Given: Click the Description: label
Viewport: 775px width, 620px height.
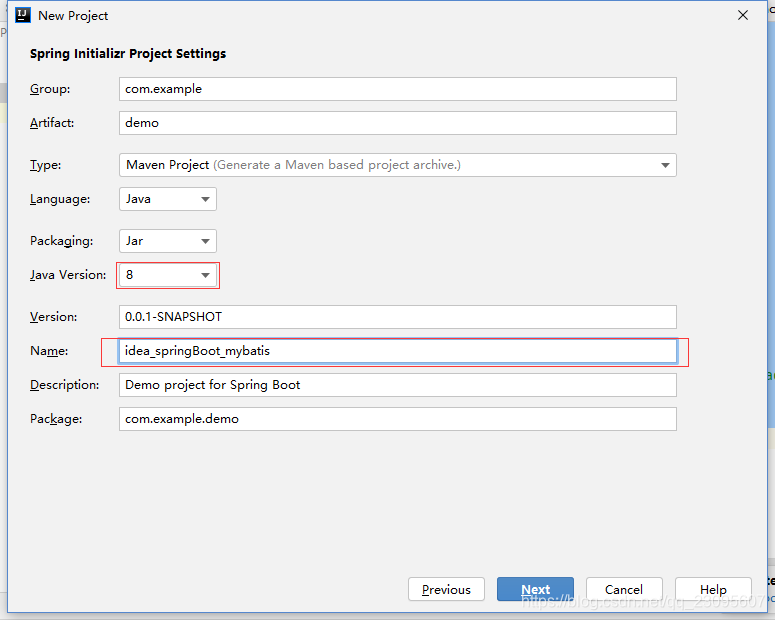Looking at the screenshot, I should point(64,385).
